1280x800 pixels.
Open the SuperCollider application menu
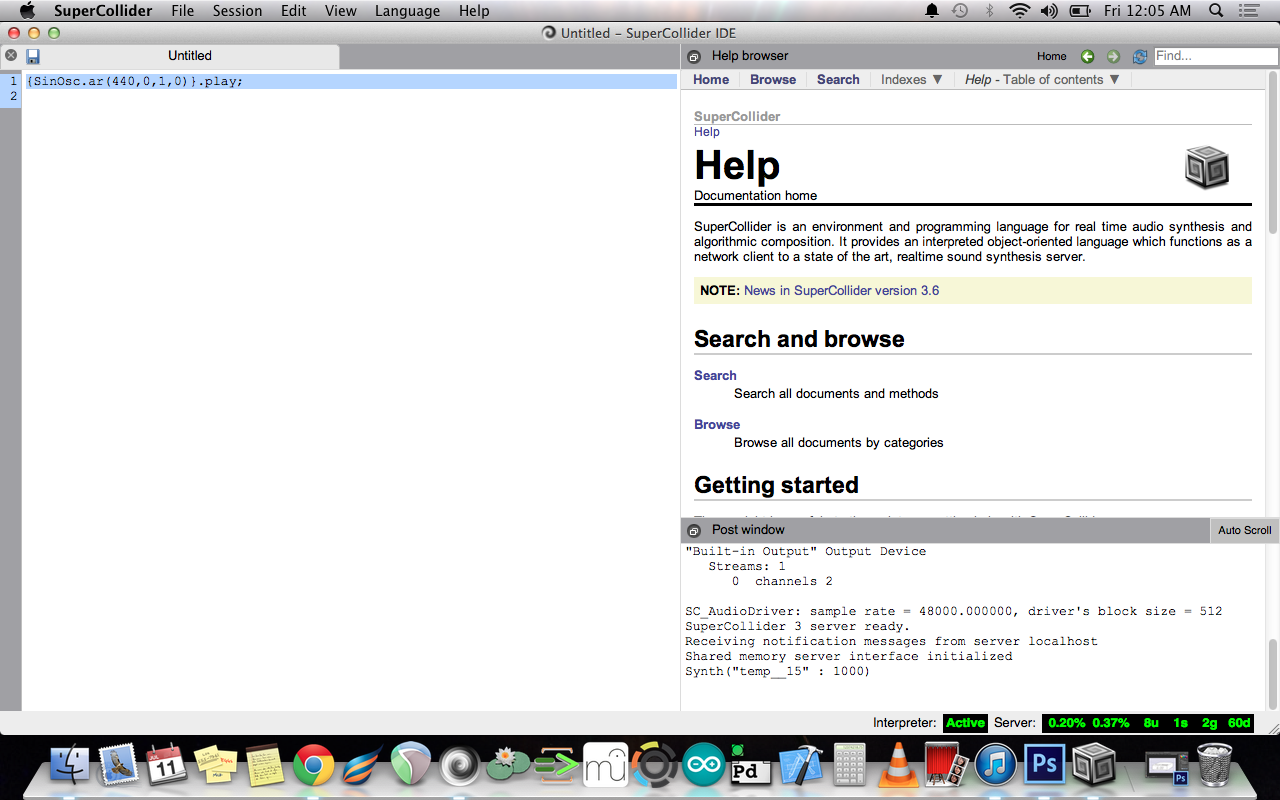point(103,11)
